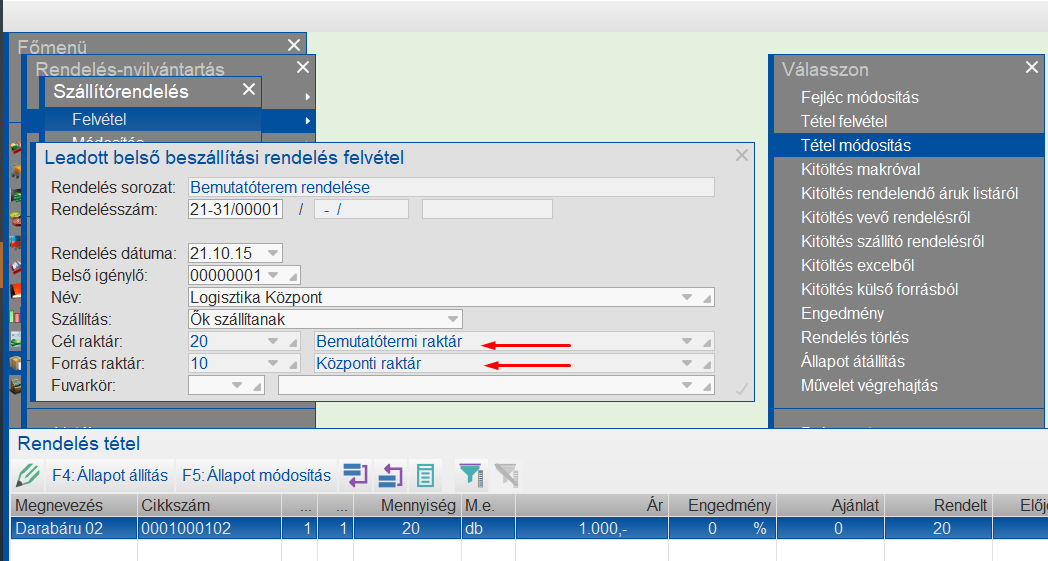
Task: Expand the Név field dropdown arrow
Action: (686, 298)
